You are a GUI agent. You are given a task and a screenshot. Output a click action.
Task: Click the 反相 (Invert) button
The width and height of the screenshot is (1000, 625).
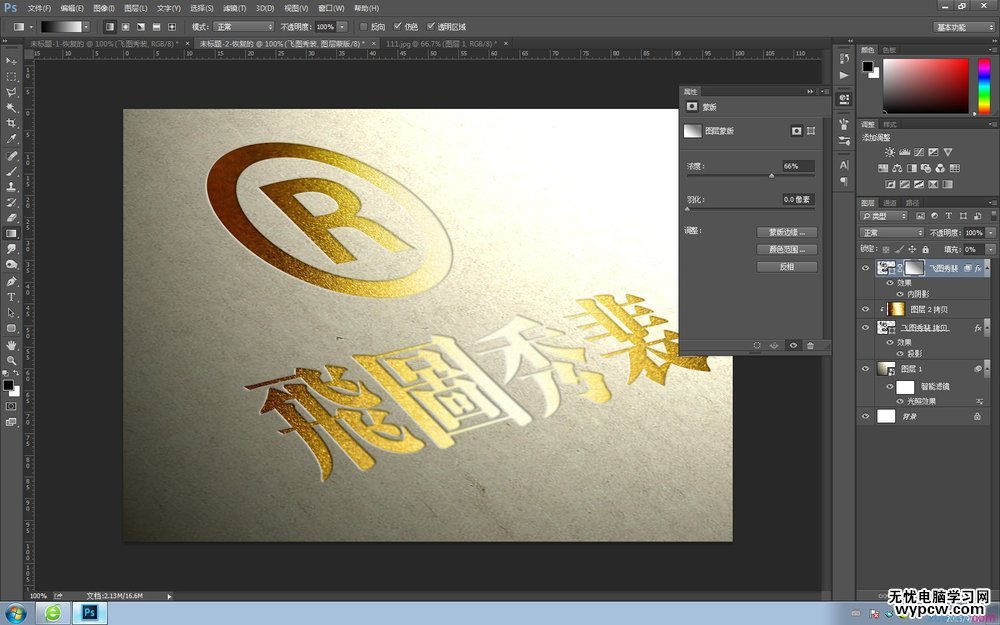pyautogui.click(x=787, y=266)
